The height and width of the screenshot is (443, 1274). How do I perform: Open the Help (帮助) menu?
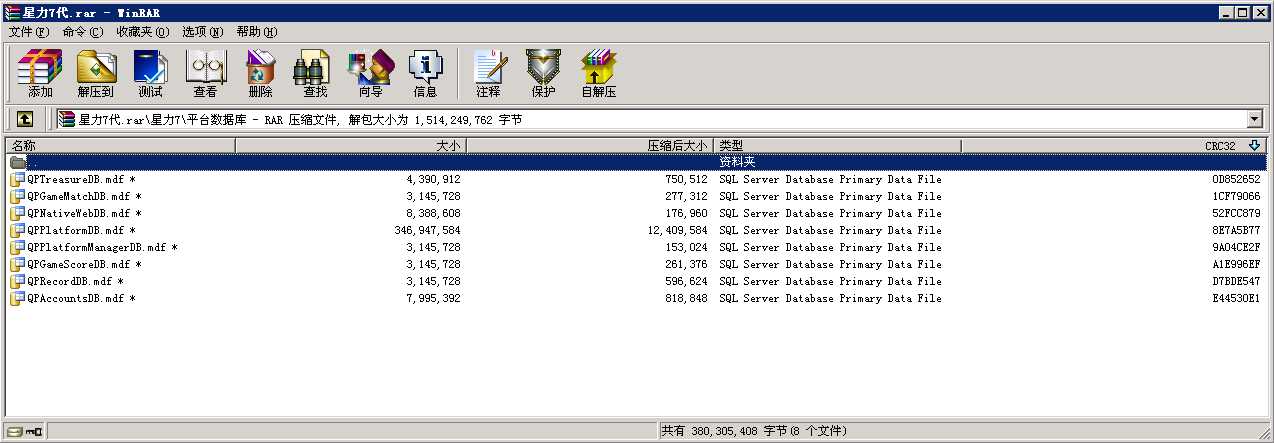tap(257, 32)
